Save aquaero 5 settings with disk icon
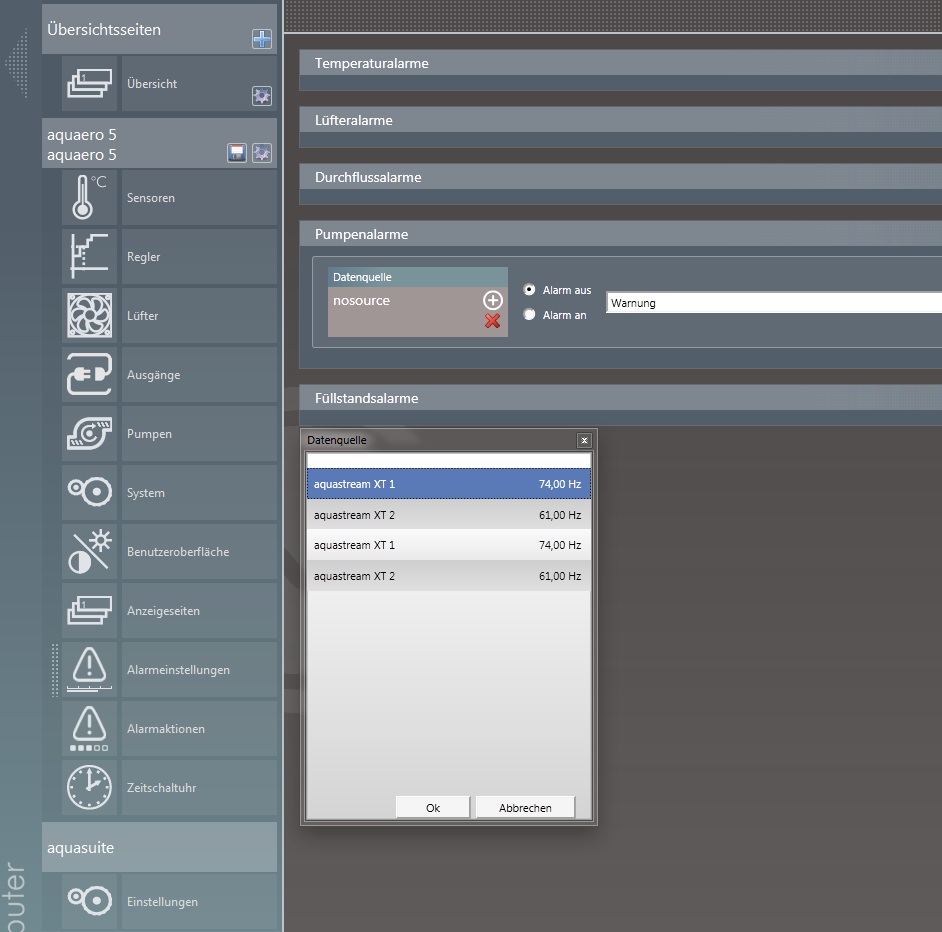The width and height of the screenshot is (942, 932). [x=237, y=153]
